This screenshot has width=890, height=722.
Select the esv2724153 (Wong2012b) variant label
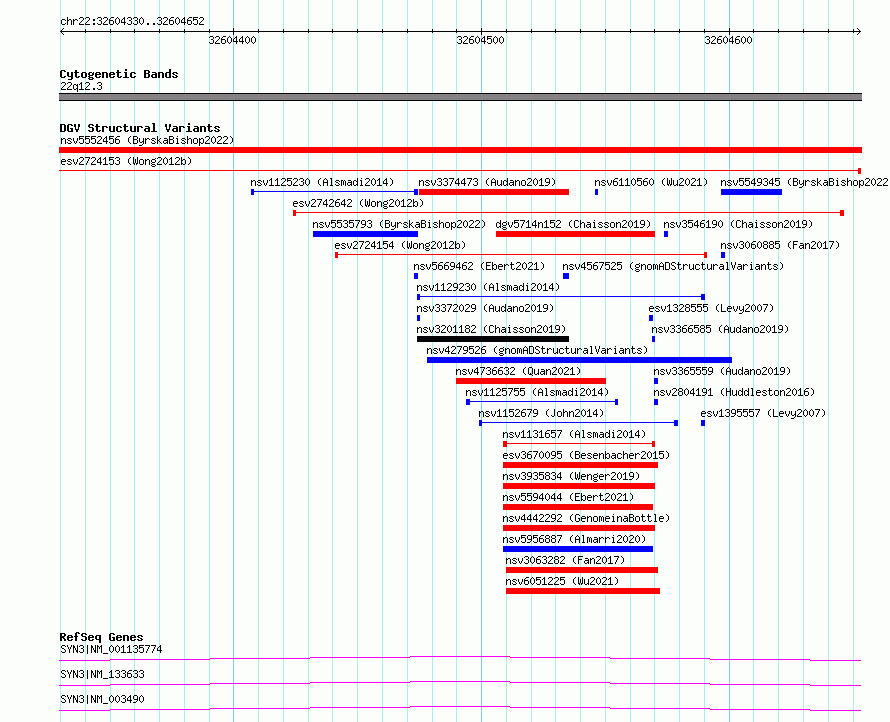coord(126,161)
